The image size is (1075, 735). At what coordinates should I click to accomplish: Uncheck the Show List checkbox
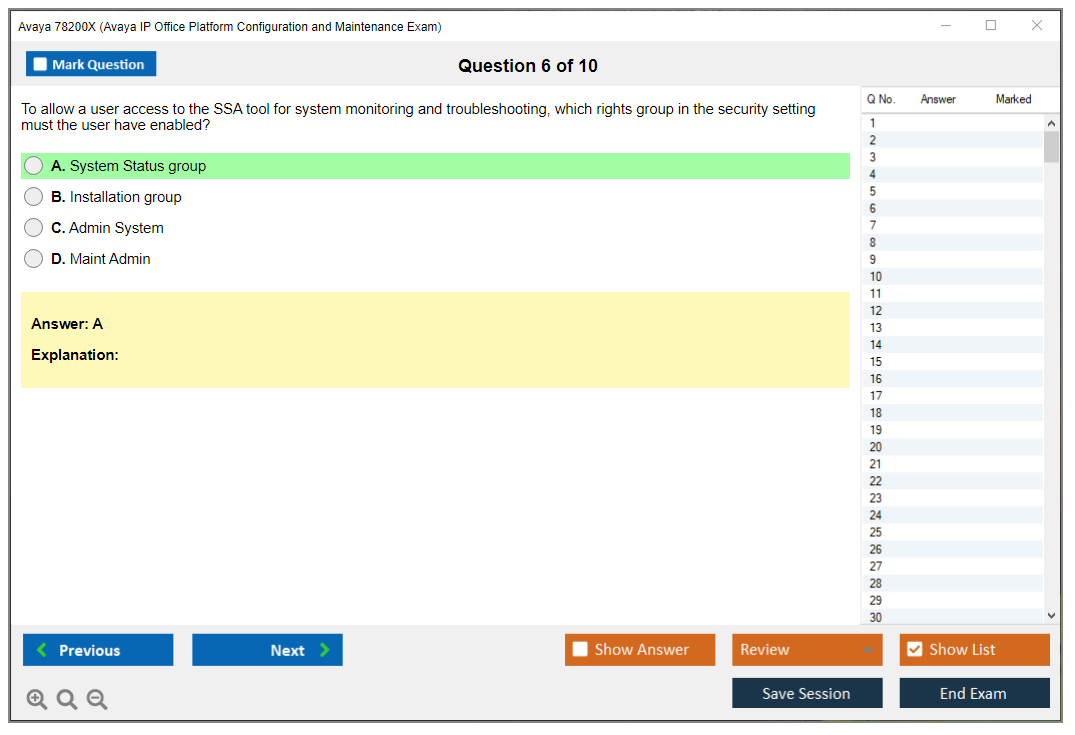(x=914, y=650)
